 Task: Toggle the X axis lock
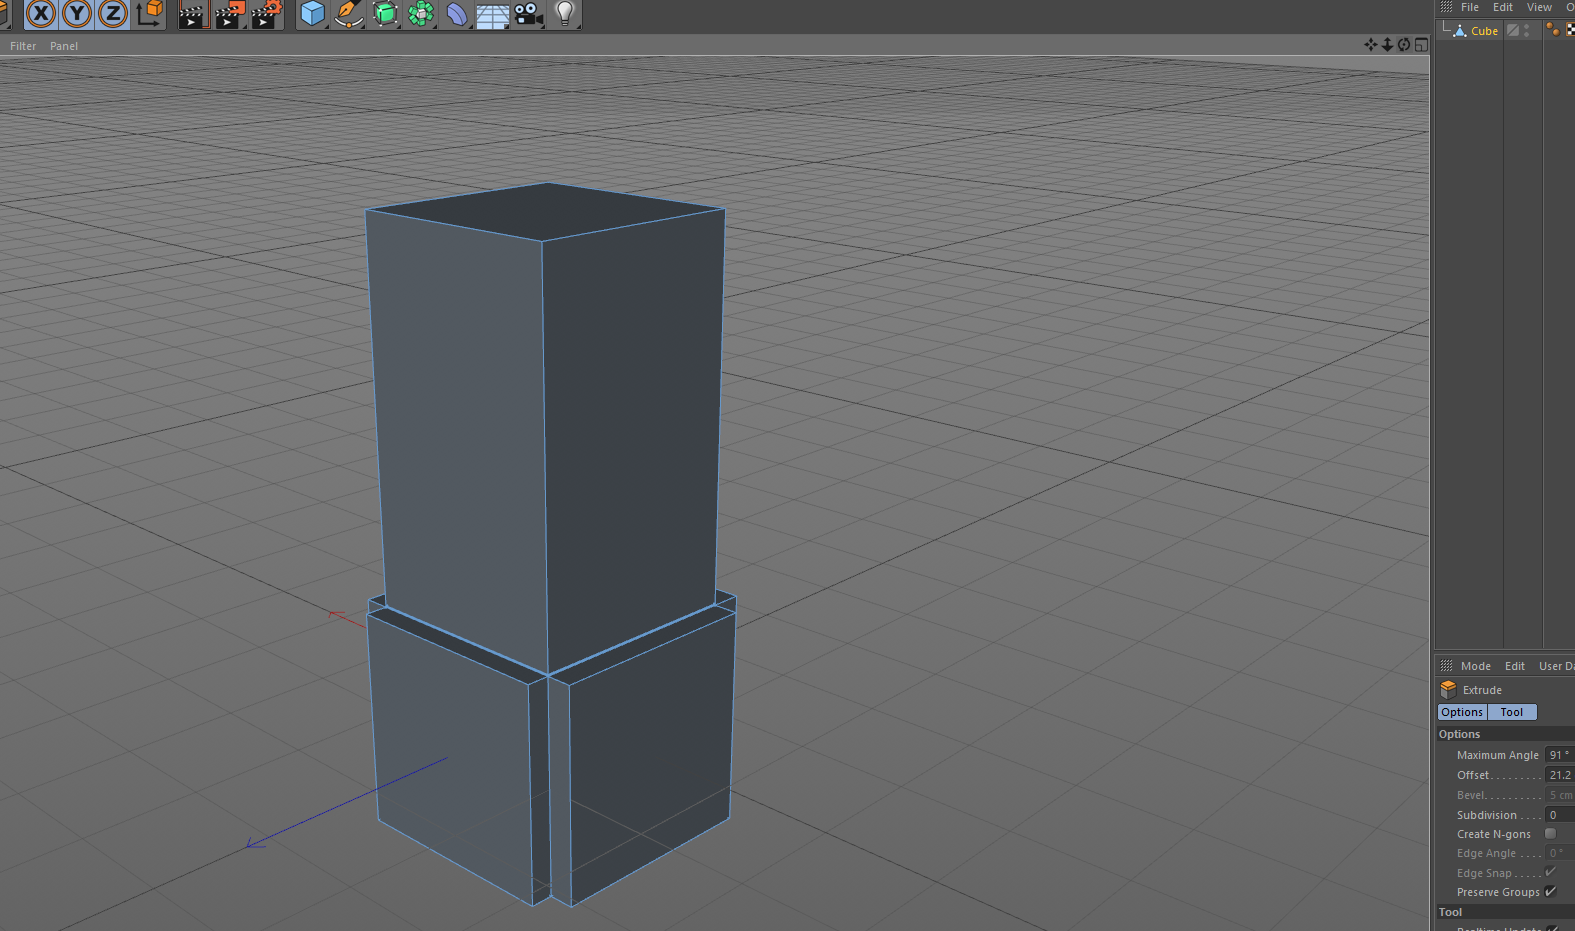[x=41, y=14]
